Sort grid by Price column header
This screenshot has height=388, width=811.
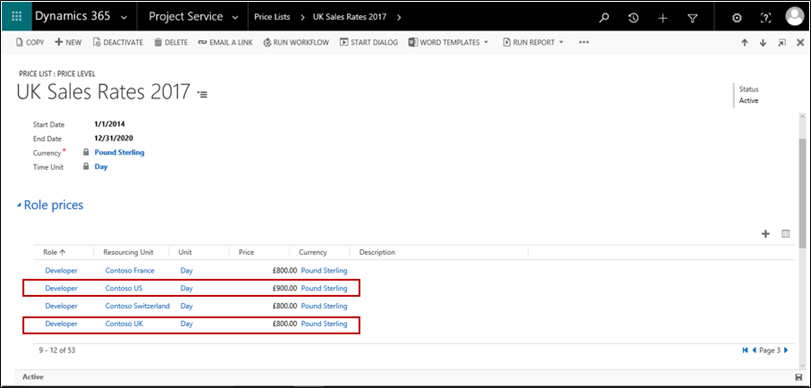[246, 252]
